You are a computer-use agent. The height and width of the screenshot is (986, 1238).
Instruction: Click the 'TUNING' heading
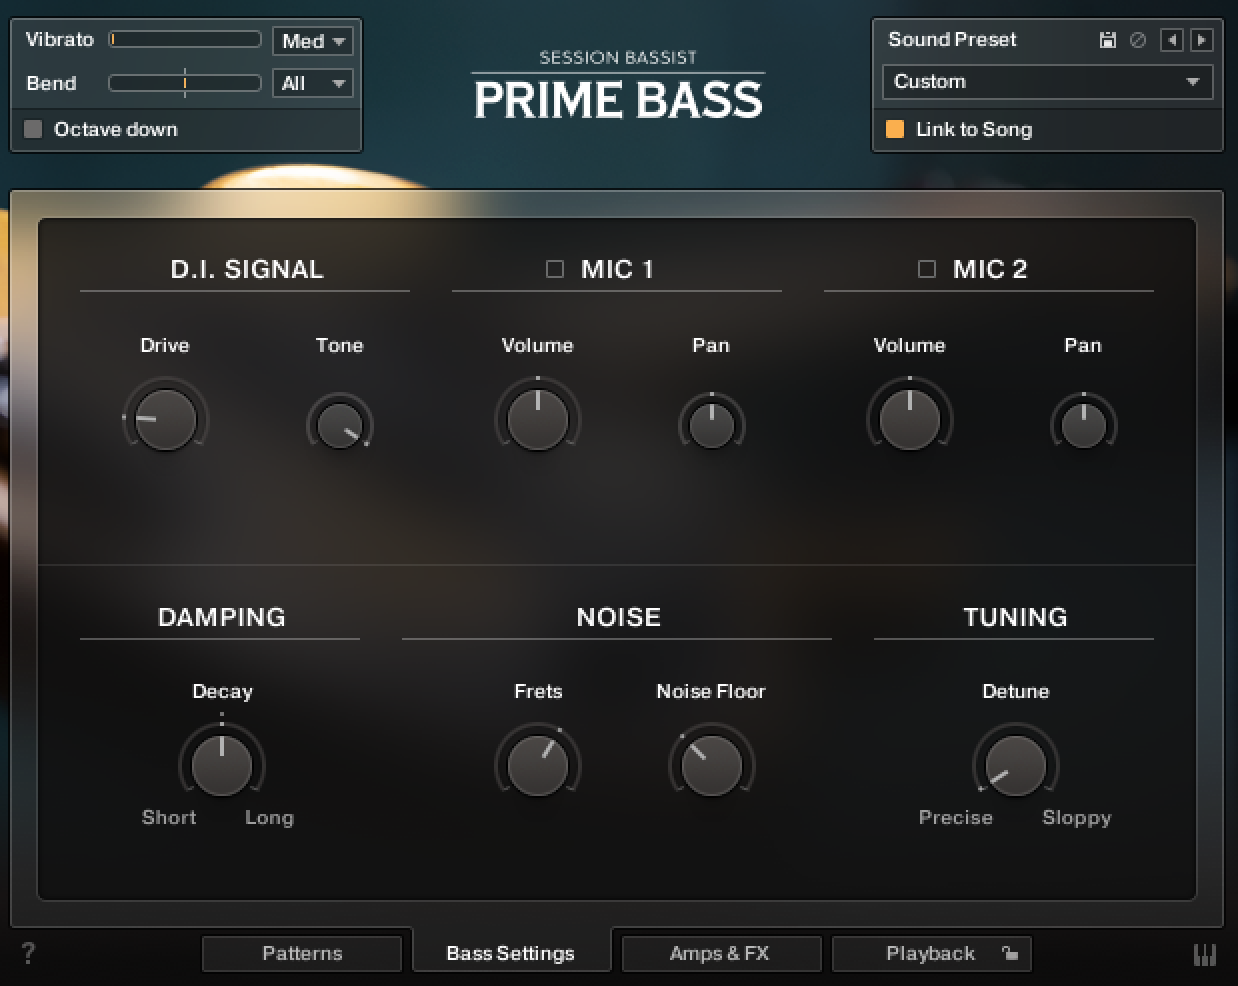(1015, 617)
